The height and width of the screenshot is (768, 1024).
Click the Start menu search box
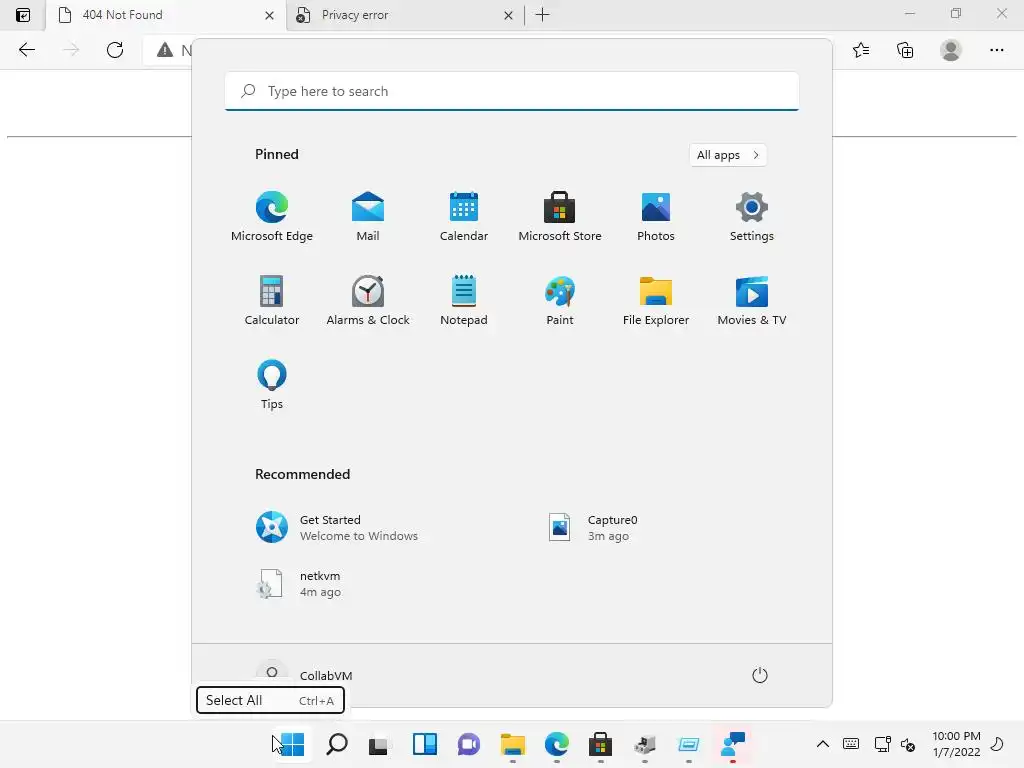(x=511, y=91)
